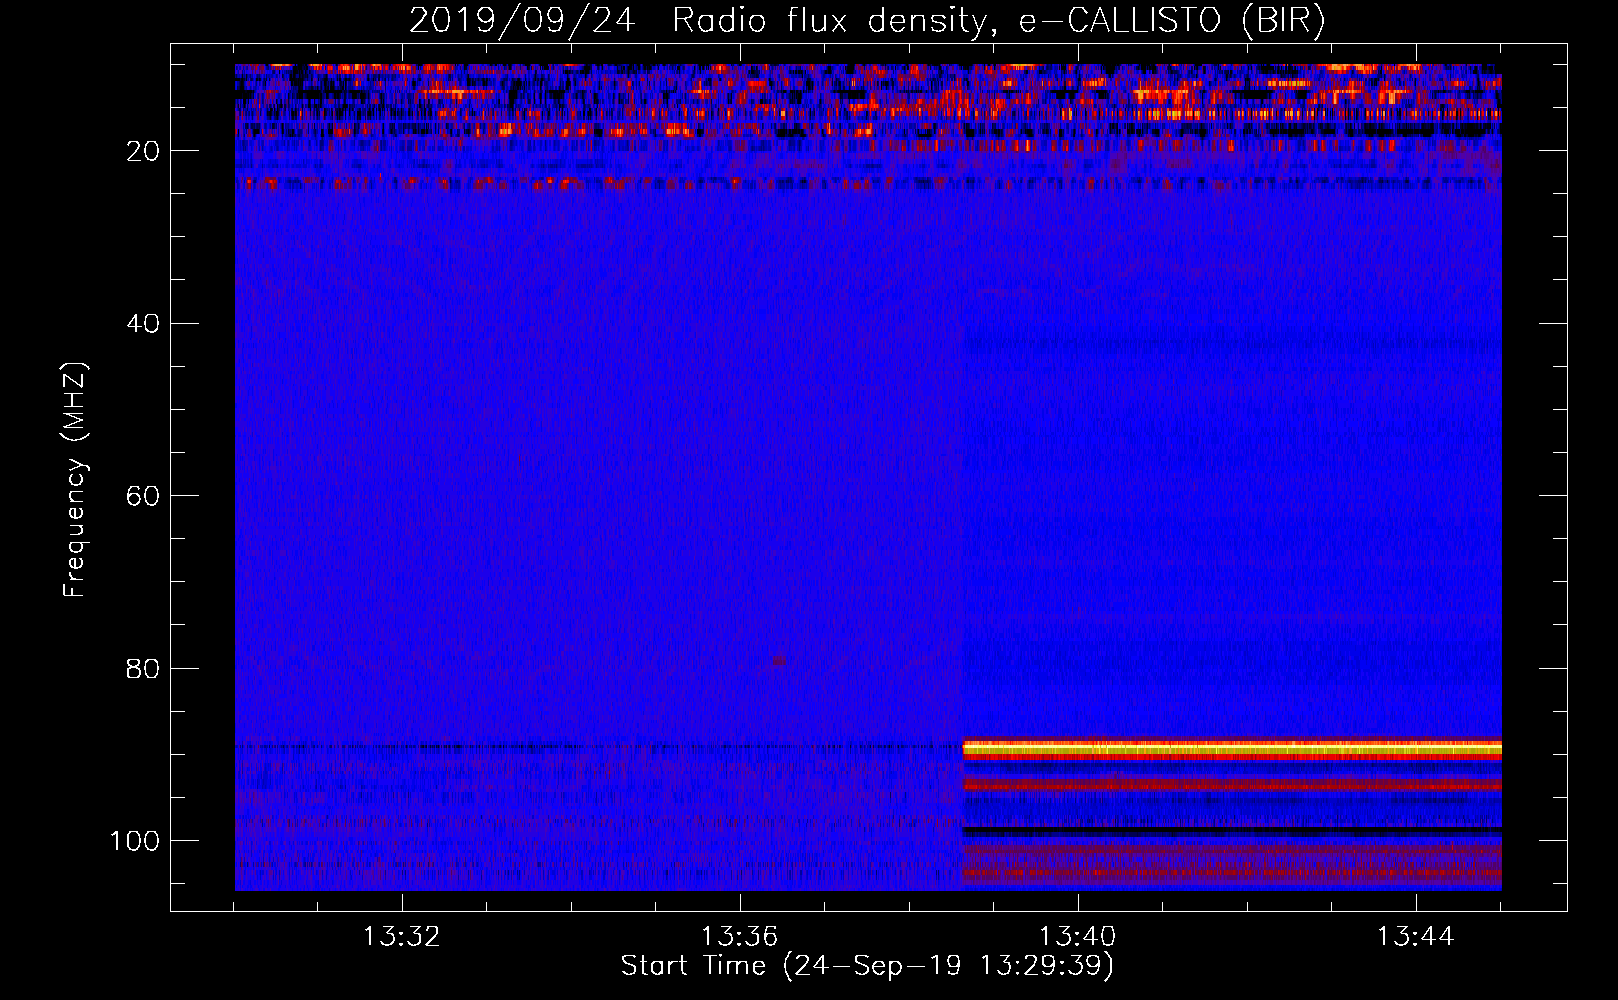
Task: Click the 100 MHz frequency tick label
Action: (135, 841)
